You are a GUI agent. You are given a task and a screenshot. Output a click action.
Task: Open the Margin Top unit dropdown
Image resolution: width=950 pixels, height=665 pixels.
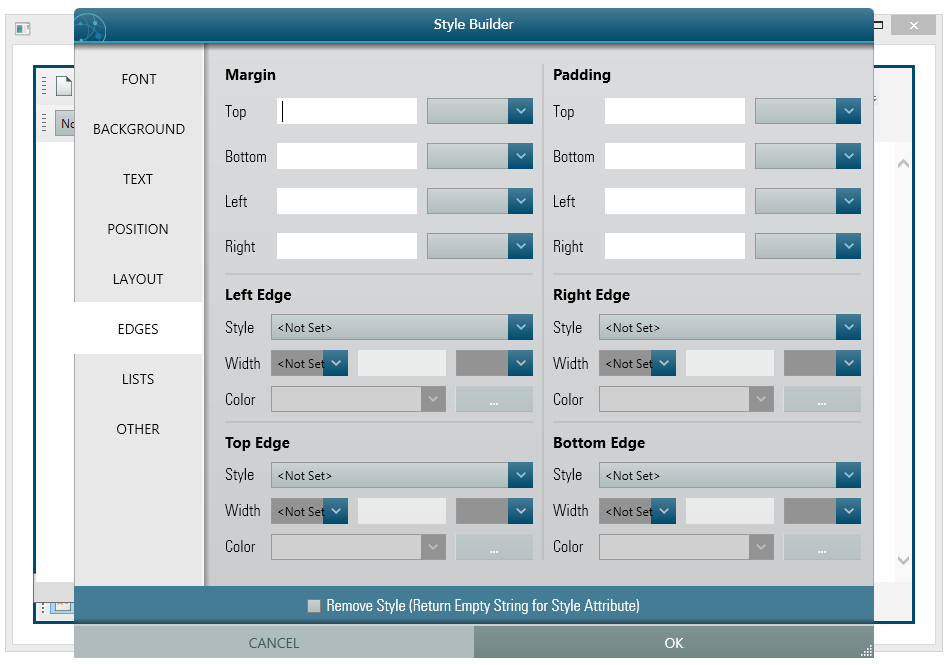click(521, 111)
